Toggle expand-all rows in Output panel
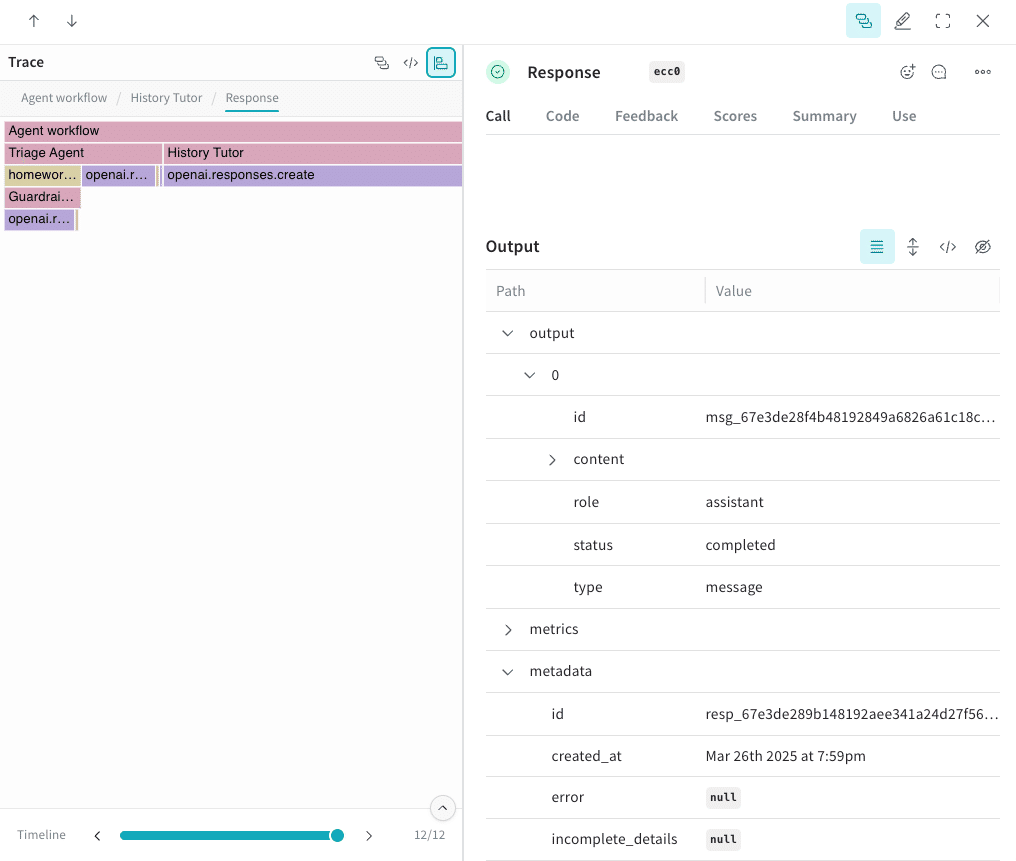Viewport: 1016px width, 861px height. 913,246
